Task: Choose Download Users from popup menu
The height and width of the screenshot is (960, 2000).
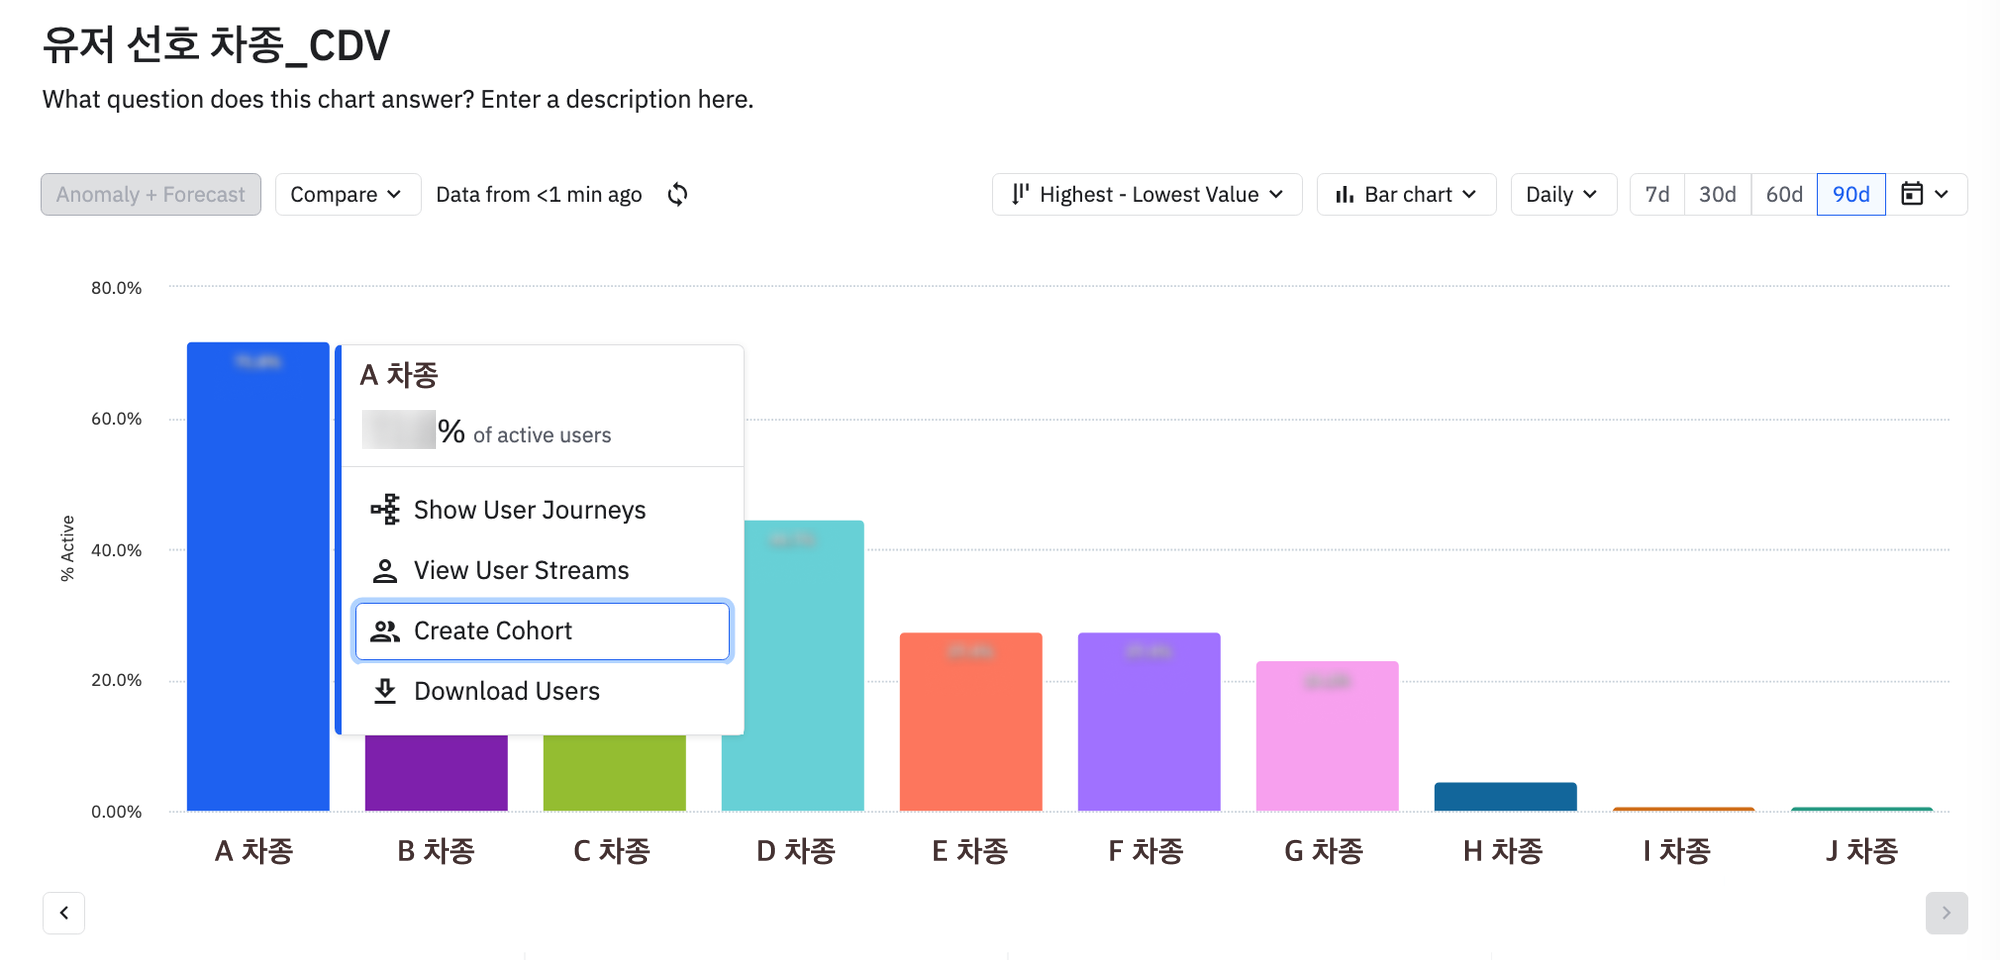Action: [x=542, y=691]
